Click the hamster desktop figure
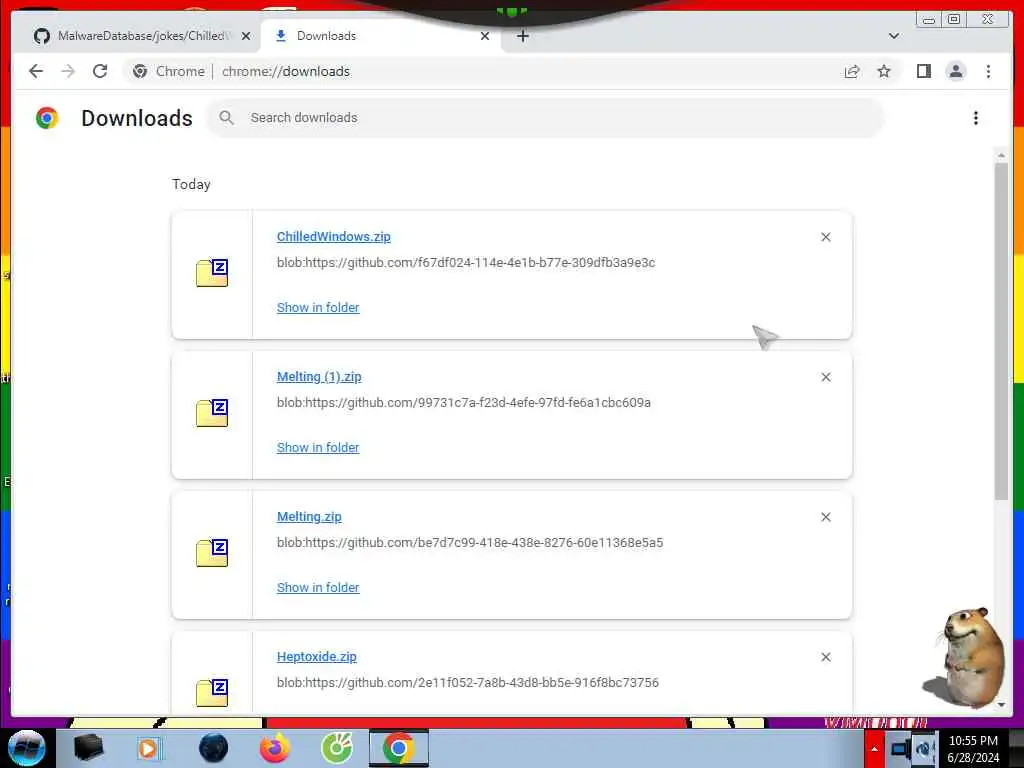 [966, 658]
